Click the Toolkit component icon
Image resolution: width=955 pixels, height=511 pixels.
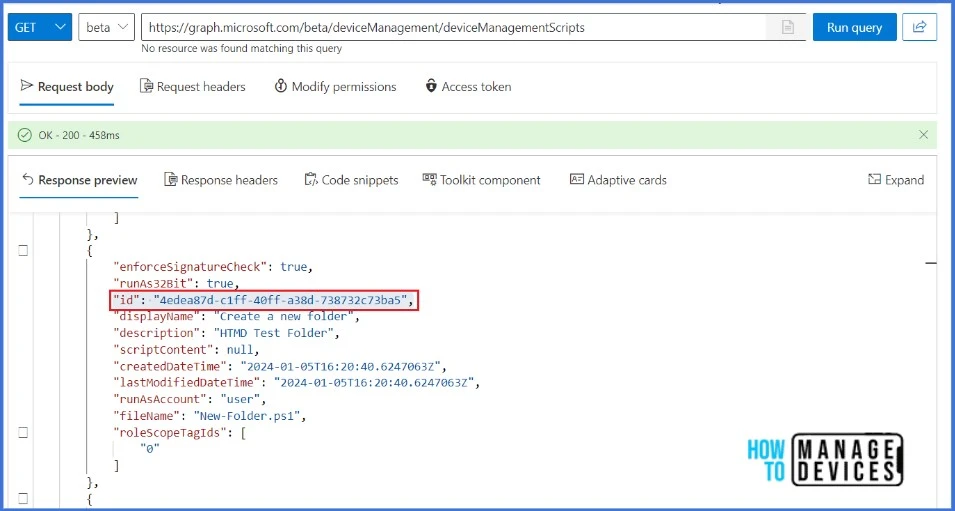coord(429,179)
